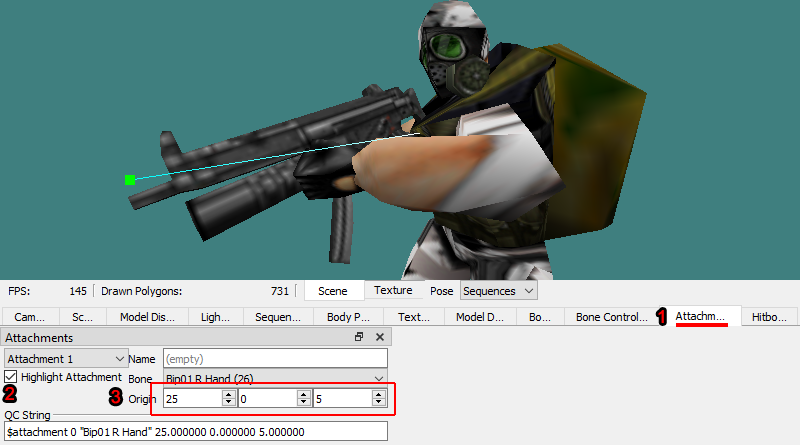Open the Model Dis... tab
The width and height of the screenshot is (800, 445).
[x=147, y=317]
